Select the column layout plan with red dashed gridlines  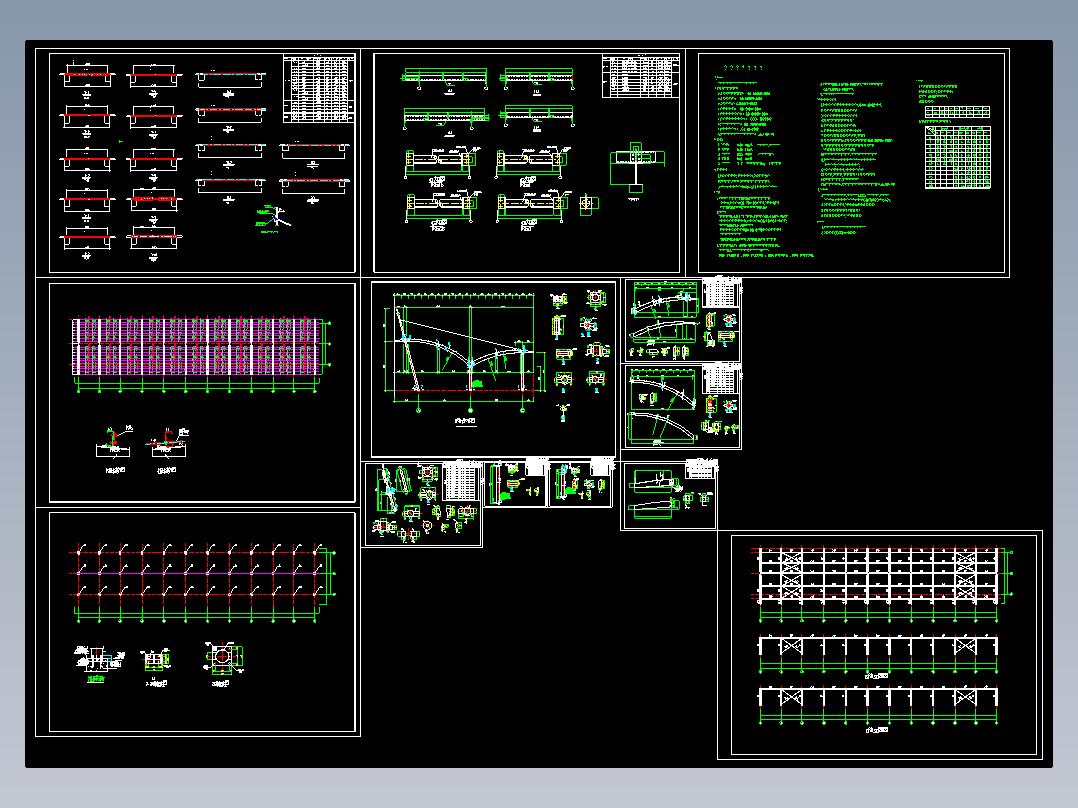pyautogui.click(x=204, y=582)
